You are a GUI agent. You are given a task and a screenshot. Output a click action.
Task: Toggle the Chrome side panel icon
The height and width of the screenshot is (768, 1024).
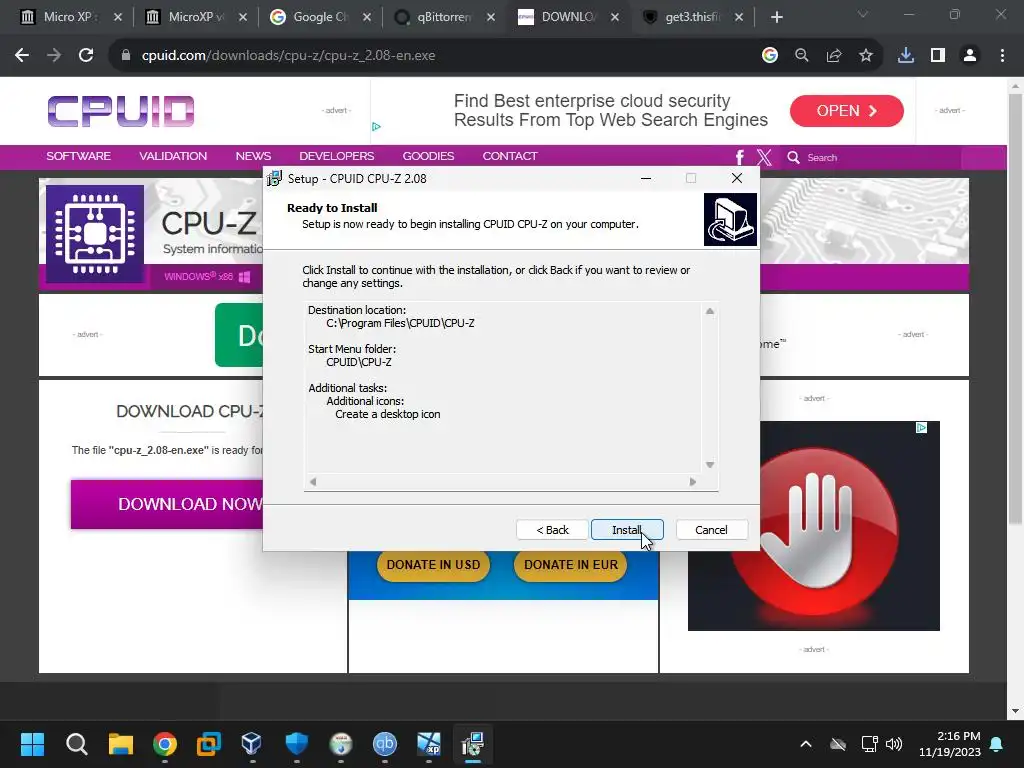tap(938, 56)
